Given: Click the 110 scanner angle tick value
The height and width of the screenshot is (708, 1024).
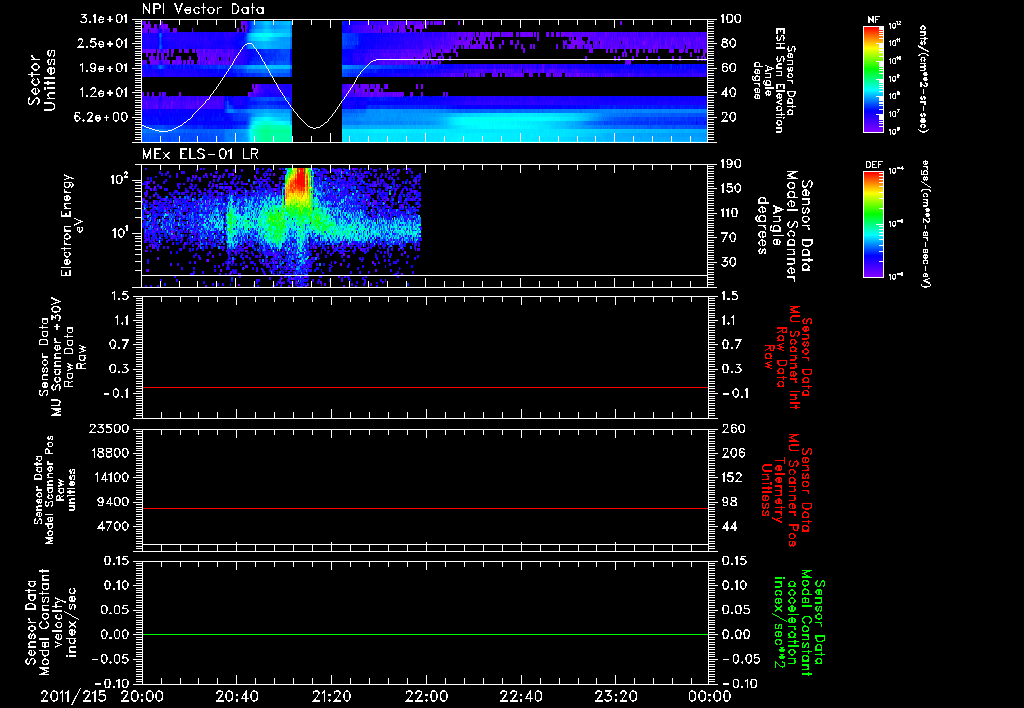Looking at the screenshot, I should click(731, 213).
